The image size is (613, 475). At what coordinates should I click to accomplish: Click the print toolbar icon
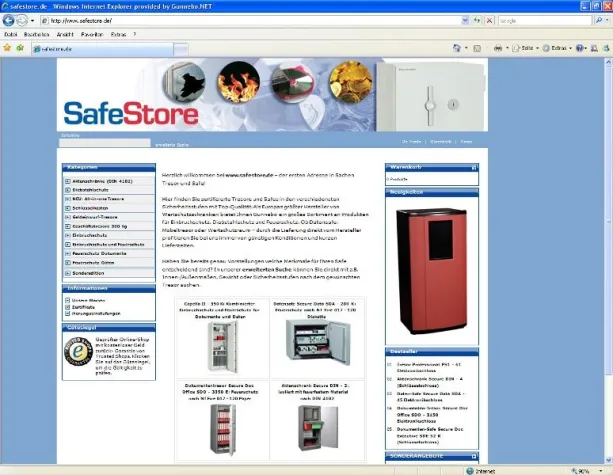pyautogui.click(x=499, y=47)
